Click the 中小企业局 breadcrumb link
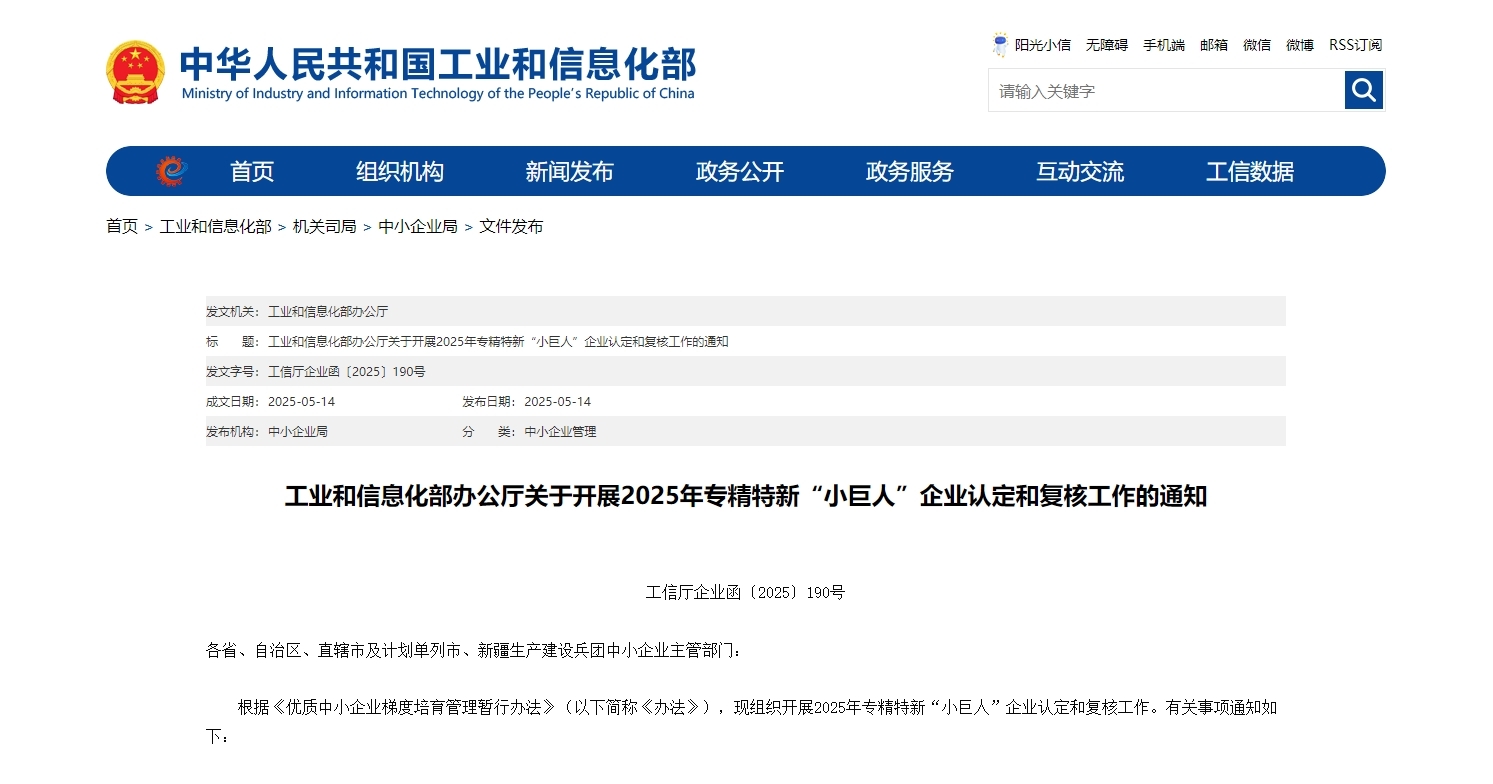The height and width of the screenshot is (784, 1493). click(419, 226)
